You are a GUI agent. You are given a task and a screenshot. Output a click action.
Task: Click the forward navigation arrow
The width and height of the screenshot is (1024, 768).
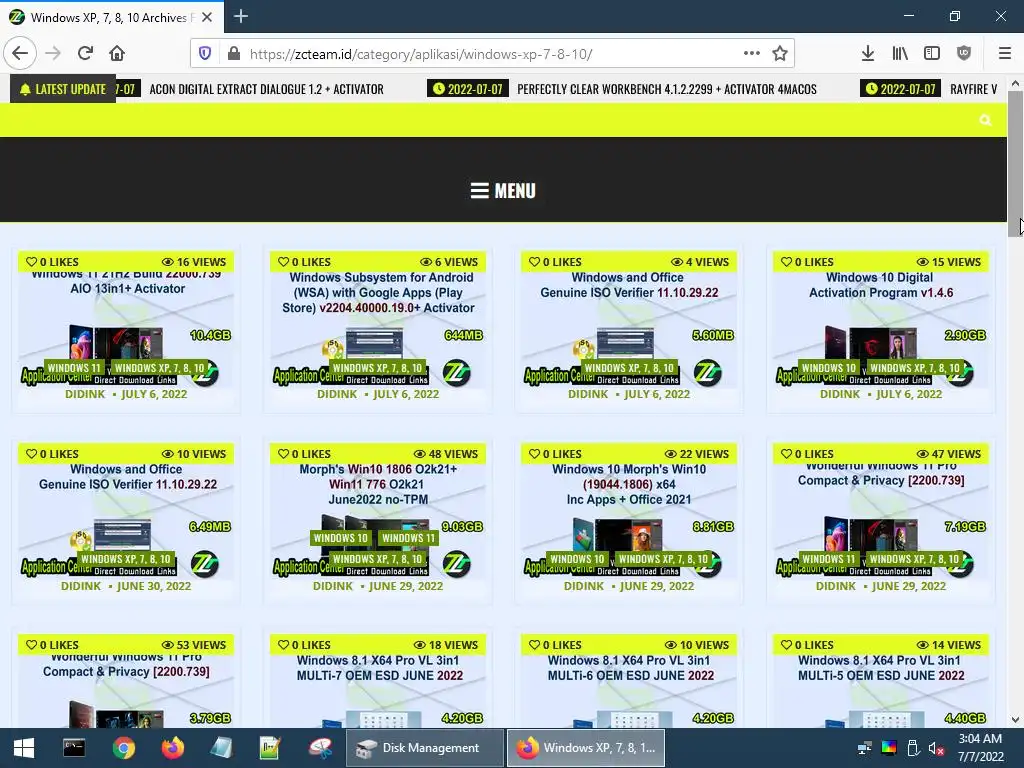pyautogui.click(x=53, y=54)
